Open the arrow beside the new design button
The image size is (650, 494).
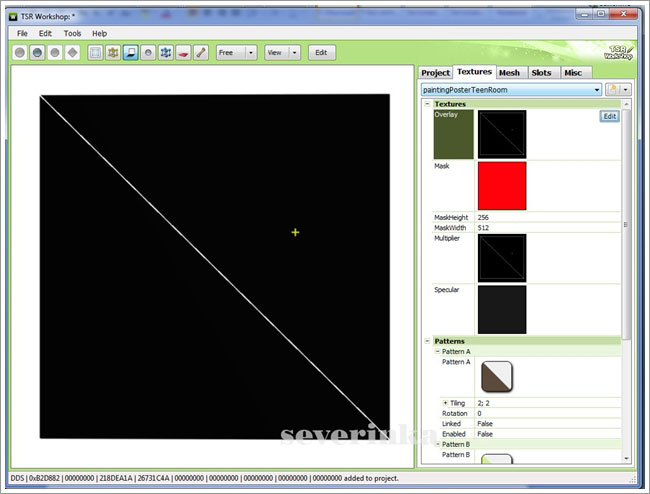pyautogui.click(x=626, y=90)
